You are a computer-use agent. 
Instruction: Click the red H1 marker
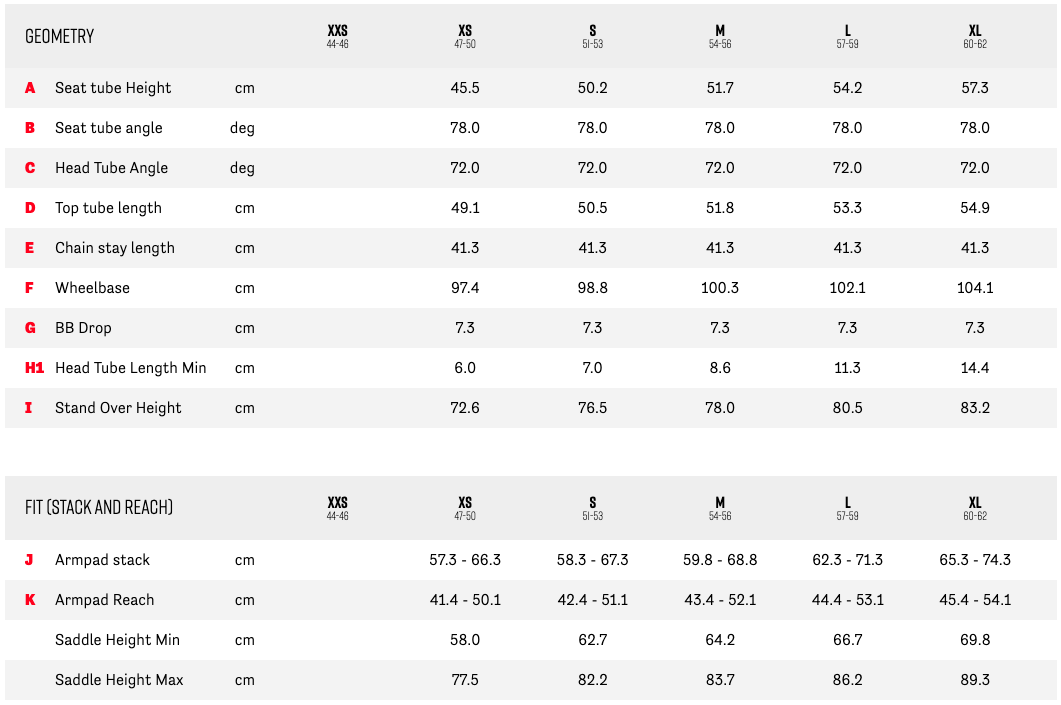pyautogui.click(x=35, y=368)
